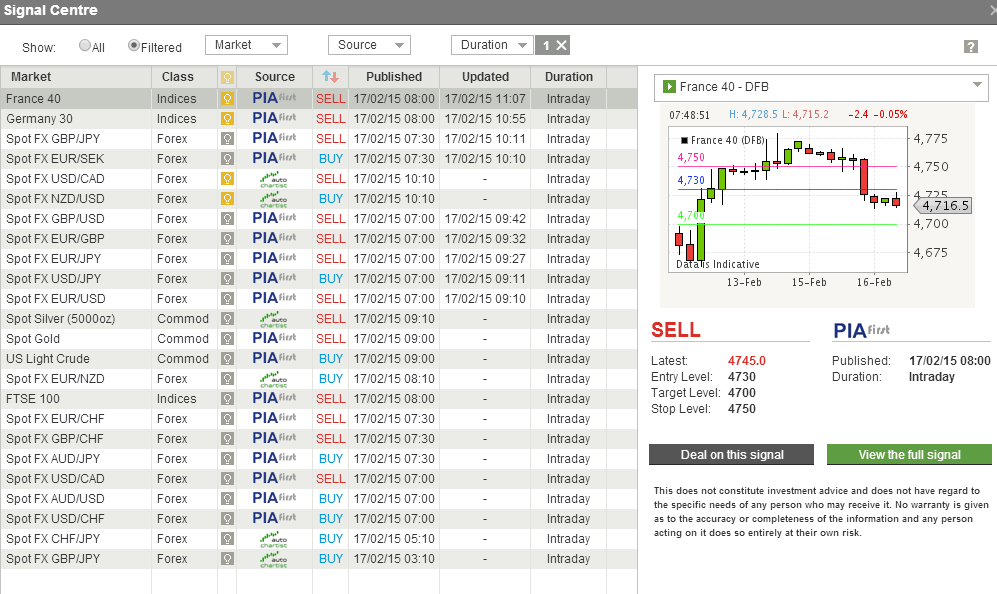Click the grey lightbulb in Spot FX EUR/SEK row
Screen dimensions: 997x594
(227, 159)
